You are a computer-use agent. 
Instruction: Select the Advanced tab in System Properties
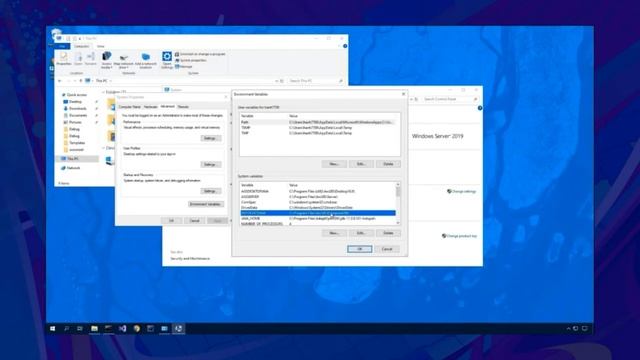coord(167,106)
